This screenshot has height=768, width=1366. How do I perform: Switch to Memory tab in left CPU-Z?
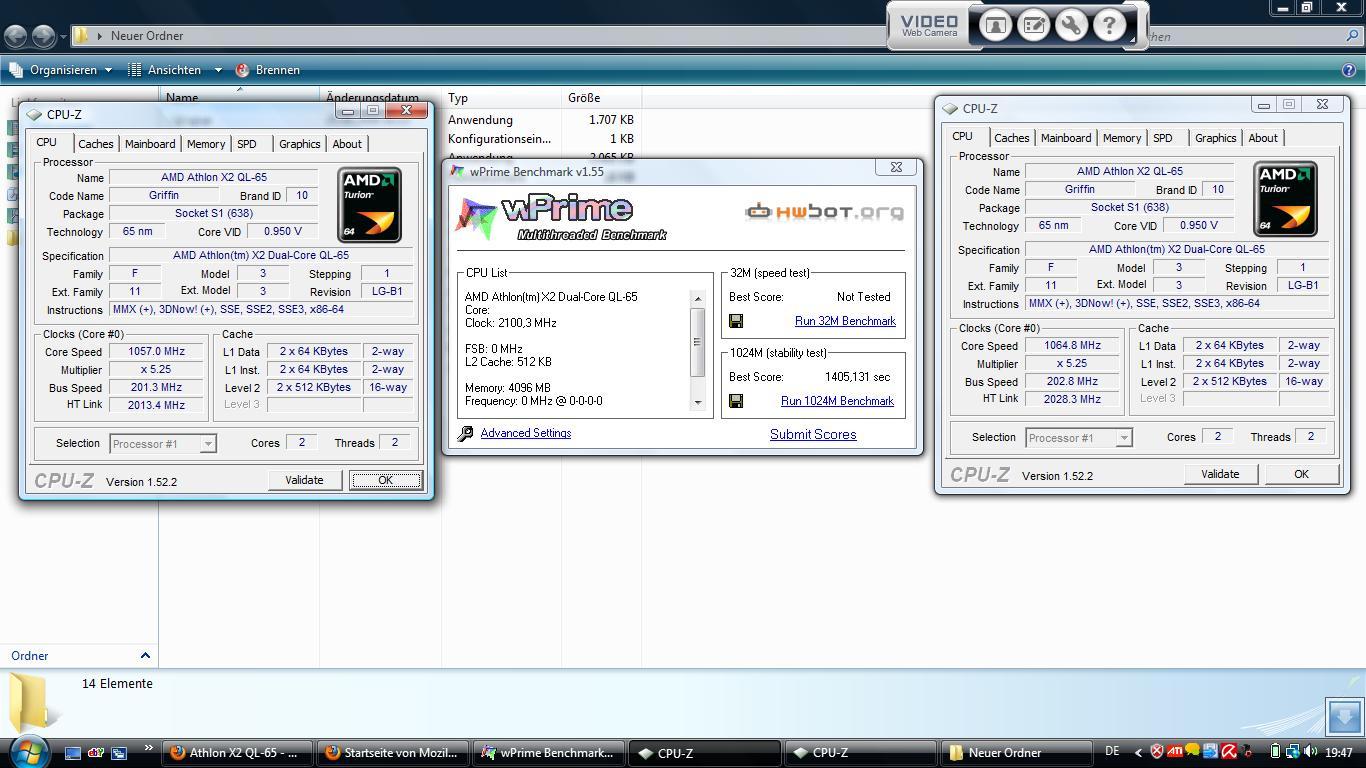pos(206,144)
